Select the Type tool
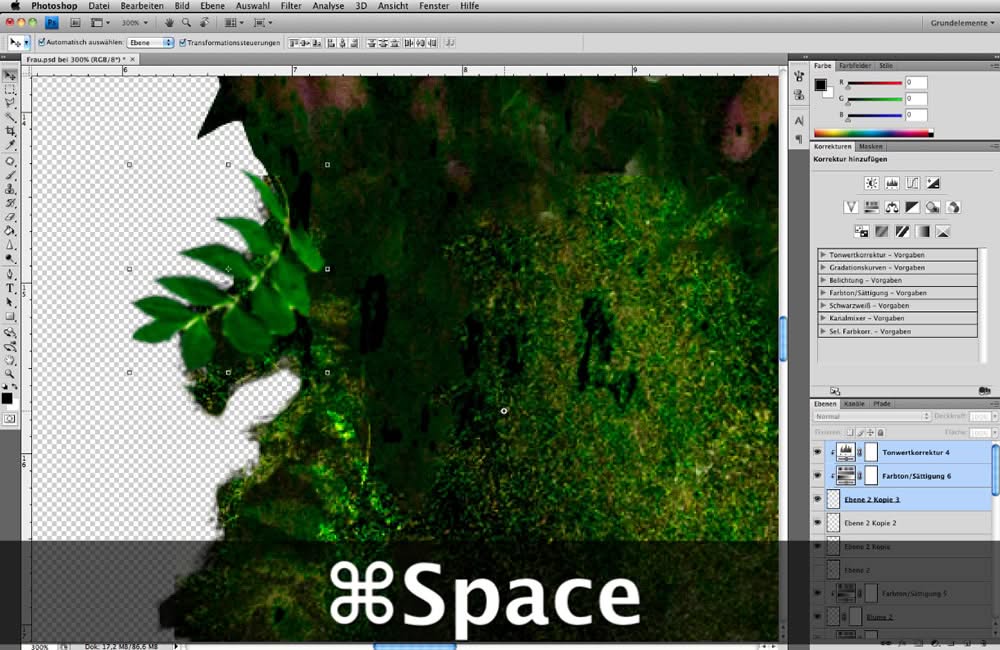 click(x=10, y=288)
